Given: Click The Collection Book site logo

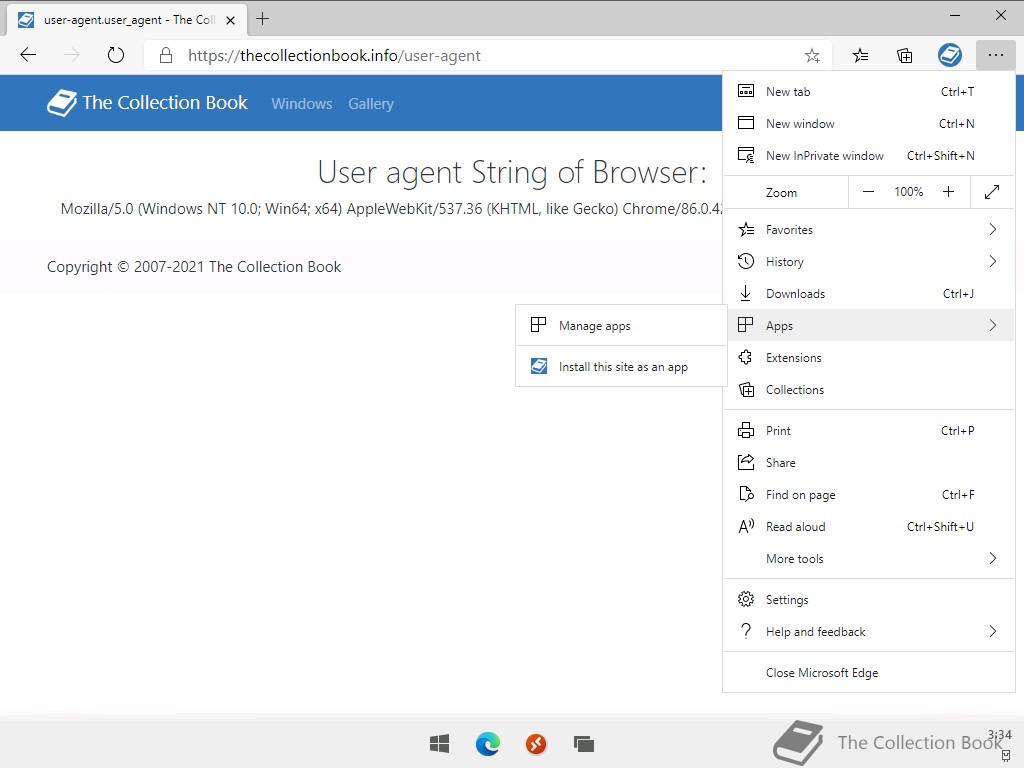Looking at the screenshot, I should click(147, 103).
